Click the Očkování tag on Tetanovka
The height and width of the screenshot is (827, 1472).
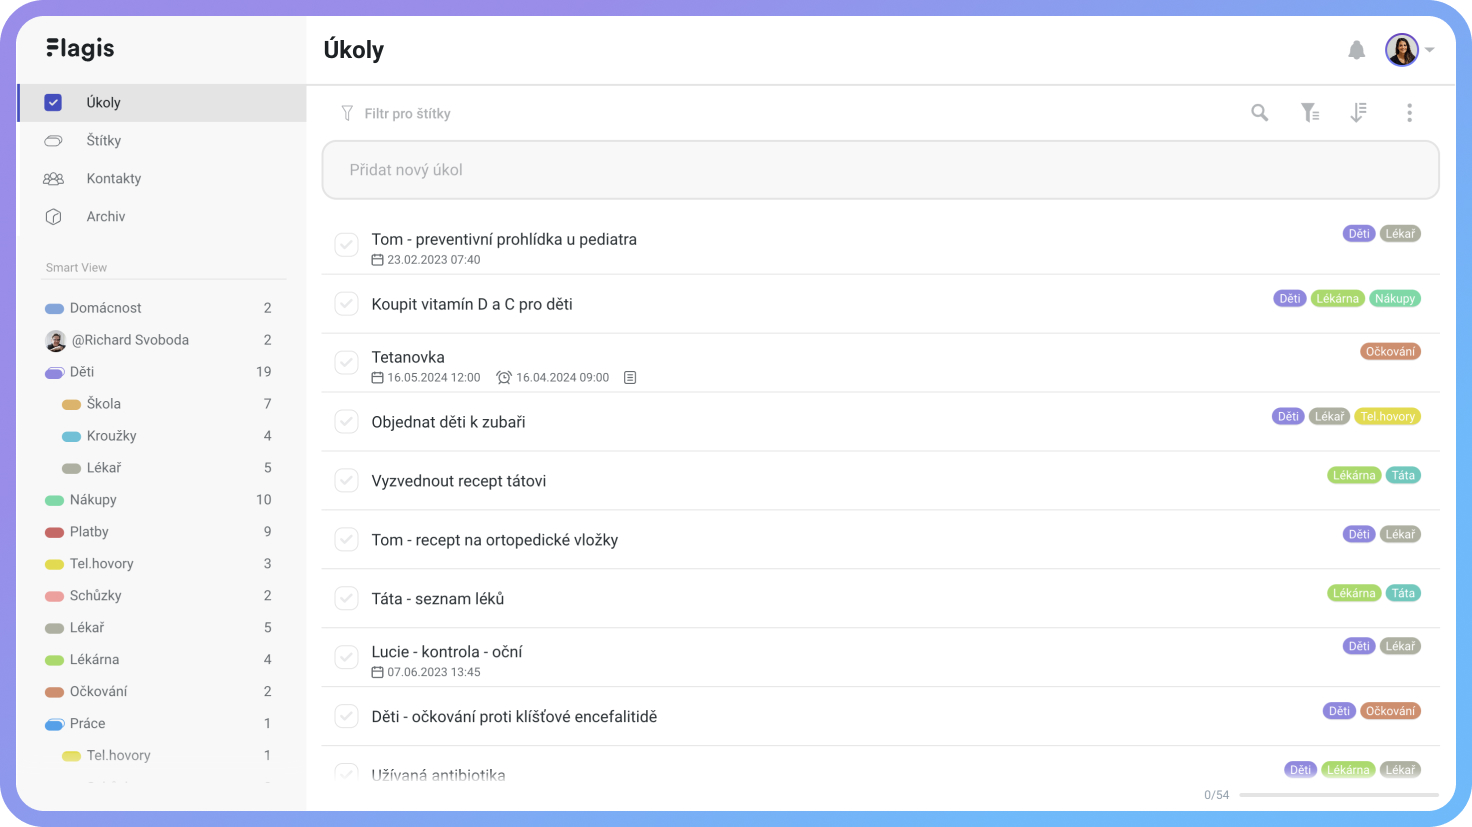[x=1390, y=352]
